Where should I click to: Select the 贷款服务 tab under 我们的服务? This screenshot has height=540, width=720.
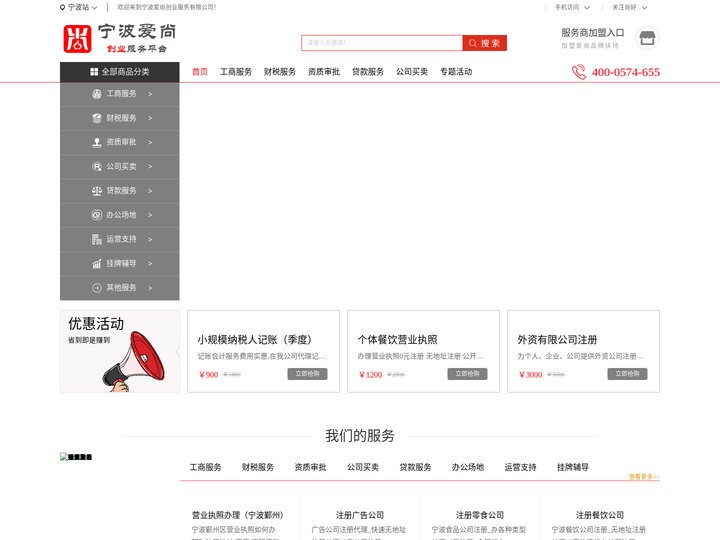pos(416,467)
